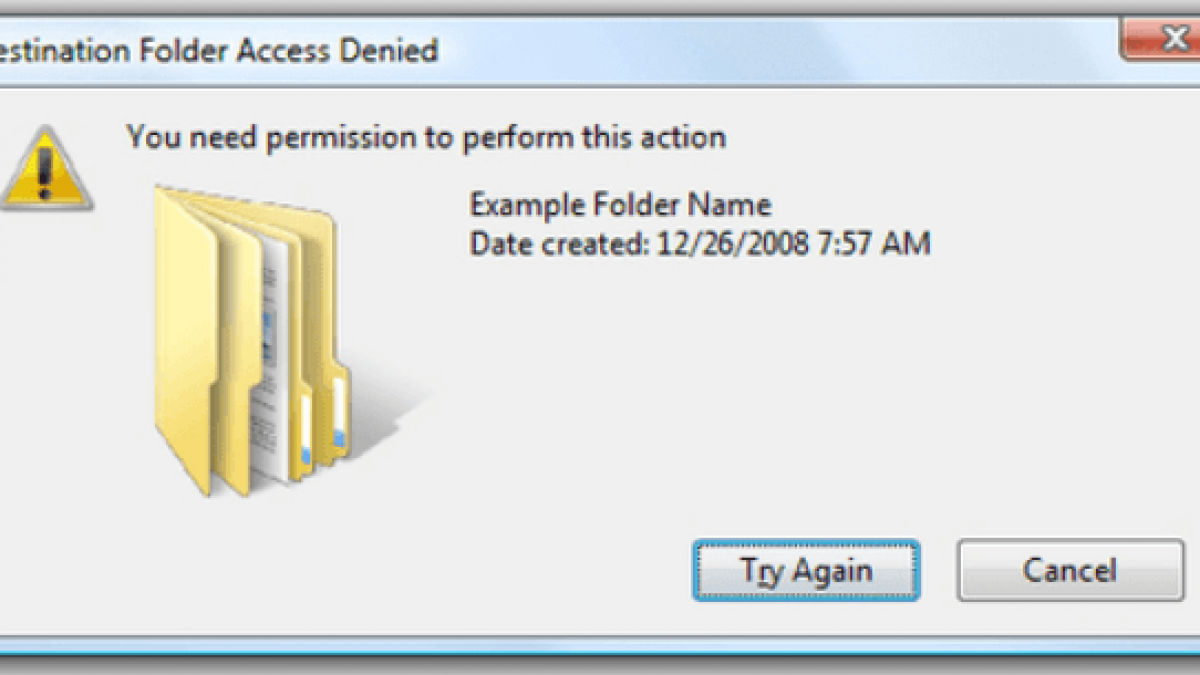
Task: Select the Example Folder Name label
Action: coord(620,206)
